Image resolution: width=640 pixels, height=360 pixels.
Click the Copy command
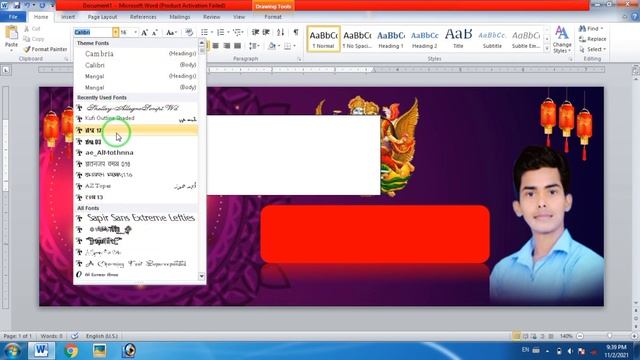click(34, 39)
